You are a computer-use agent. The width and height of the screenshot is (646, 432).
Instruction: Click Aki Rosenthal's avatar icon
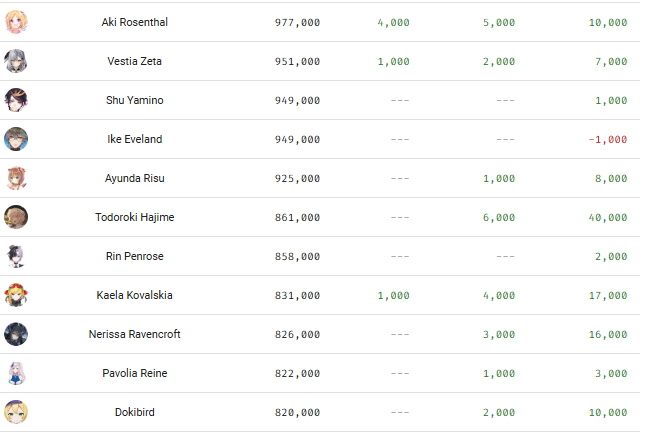pyautogui.click(x=16, y=22)
